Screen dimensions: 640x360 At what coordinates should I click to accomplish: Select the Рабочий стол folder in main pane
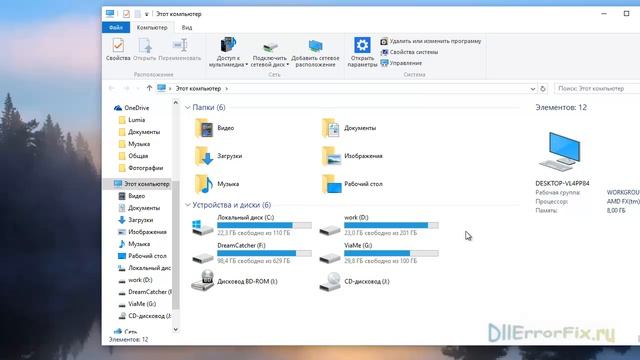tap(353, 184)
